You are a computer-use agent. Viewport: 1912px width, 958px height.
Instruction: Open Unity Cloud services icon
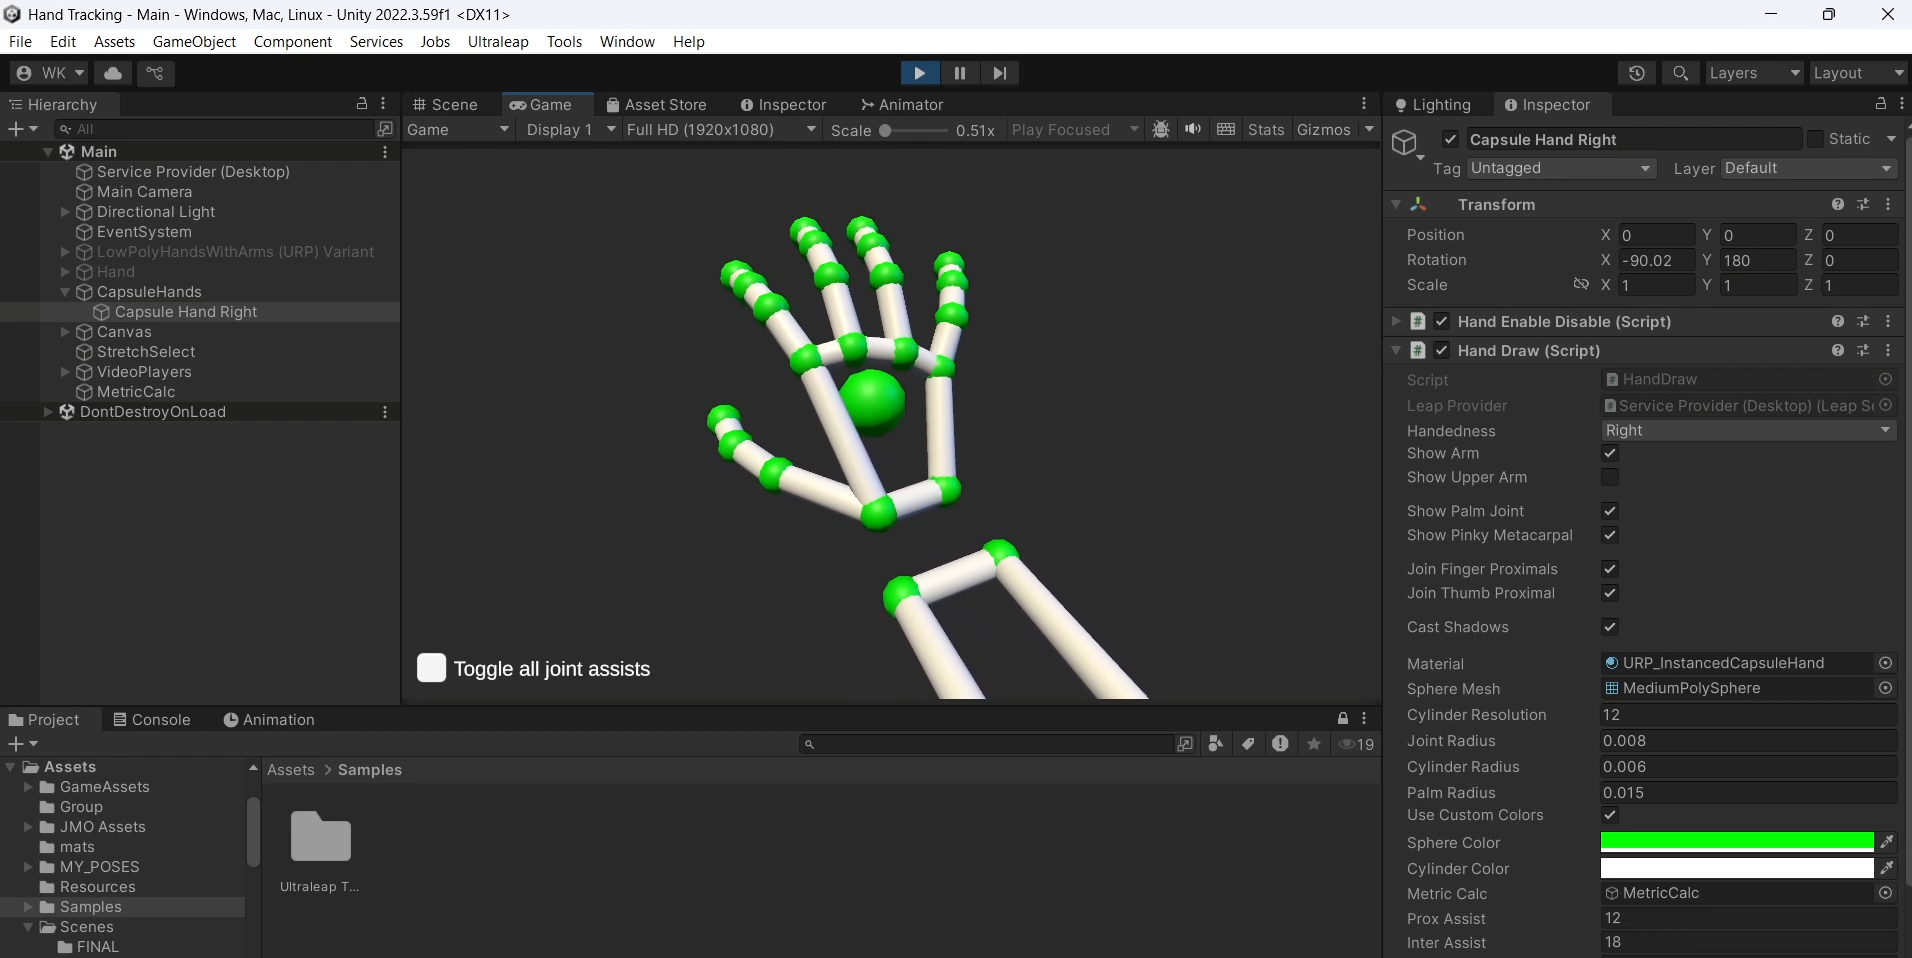point(114,73)
